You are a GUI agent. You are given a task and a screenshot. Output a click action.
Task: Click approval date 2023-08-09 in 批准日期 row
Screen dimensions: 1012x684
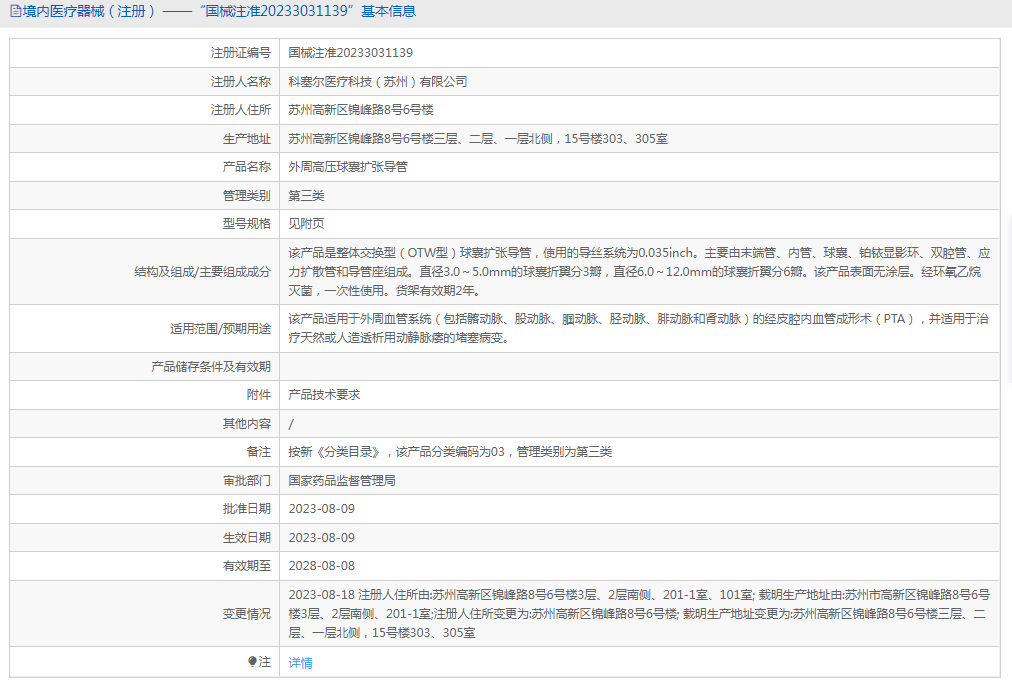pos(321,508)
